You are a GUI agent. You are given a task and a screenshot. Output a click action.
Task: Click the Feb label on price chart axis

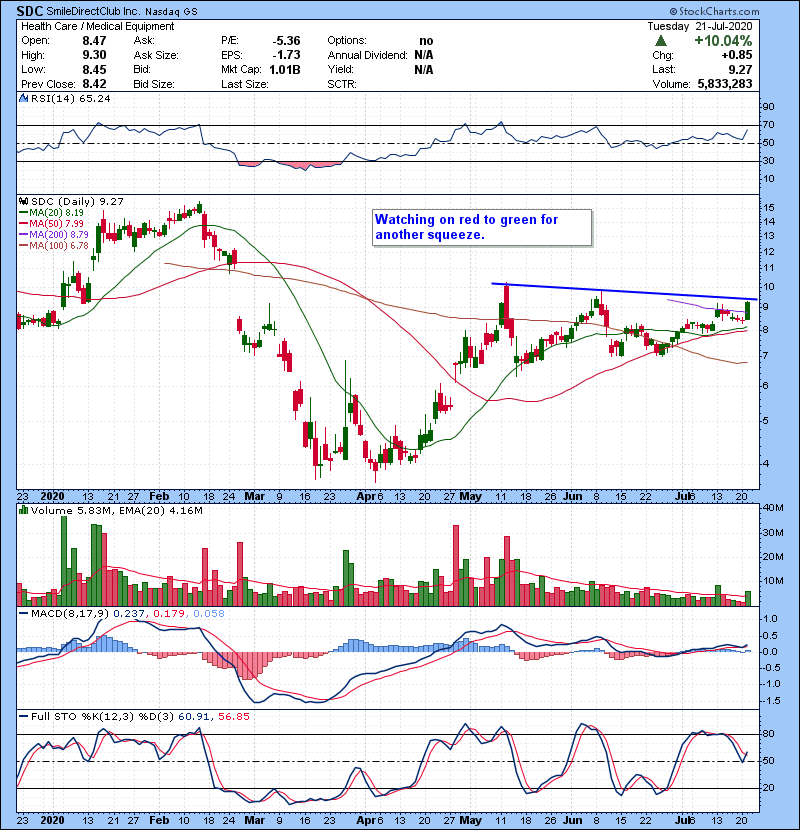(159, 496)
